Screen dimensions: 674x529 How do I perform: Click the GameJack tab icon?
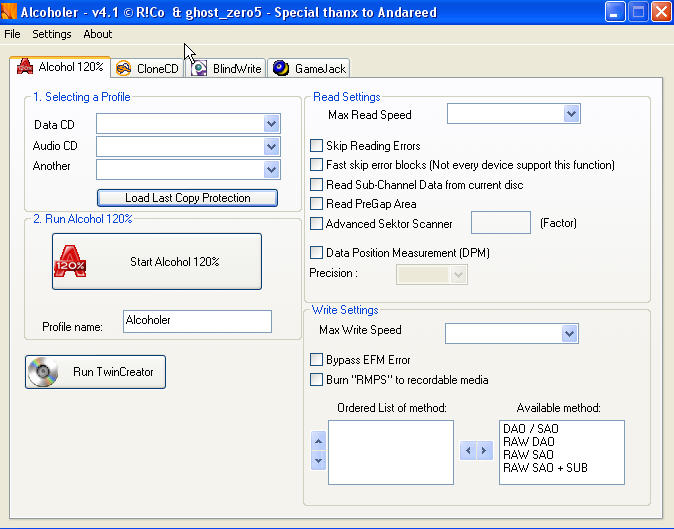click(281, 68)
